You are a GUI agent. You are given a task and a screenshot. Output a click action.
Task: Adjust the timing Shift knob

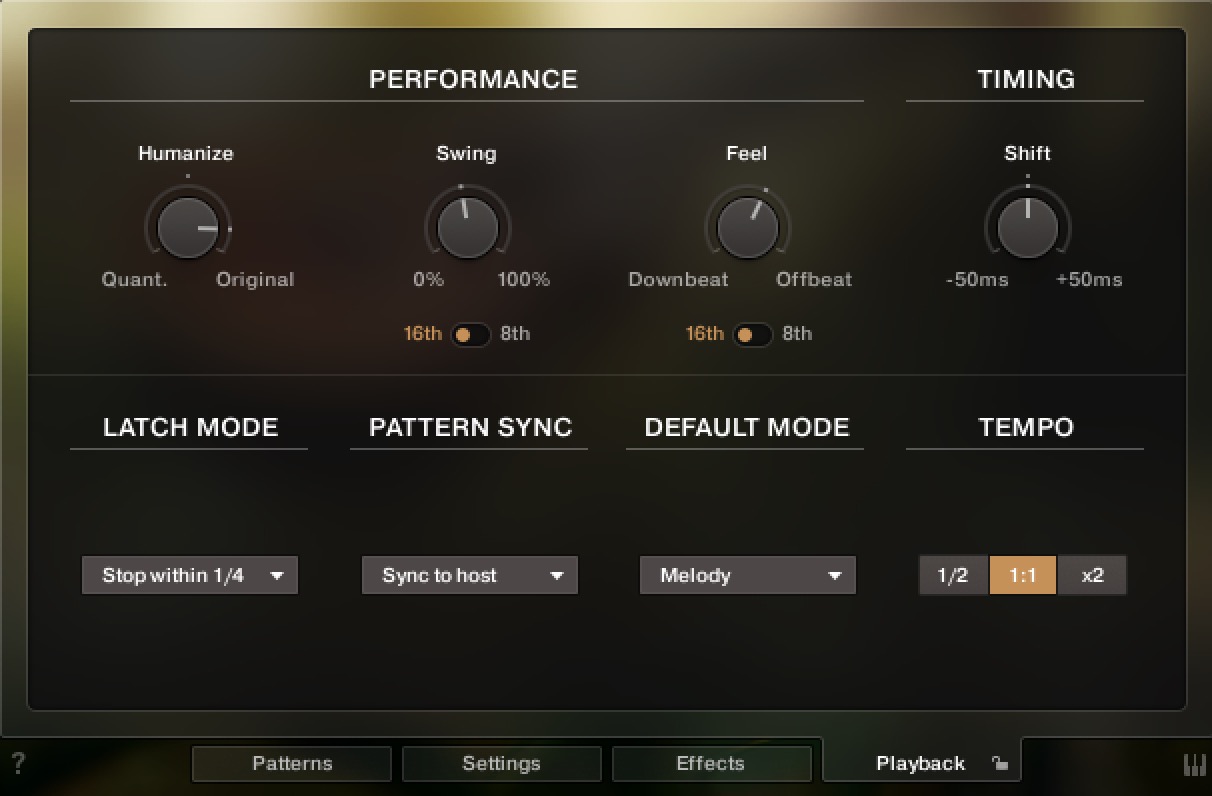coord(1028,227)
